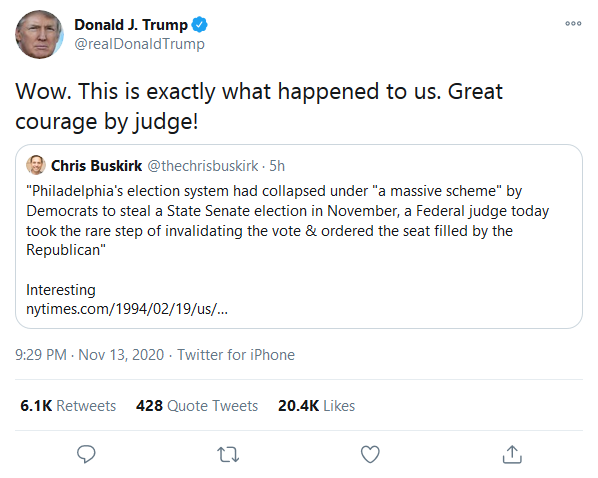
Task: Like the tweet with heart icon
Action: 370,454
